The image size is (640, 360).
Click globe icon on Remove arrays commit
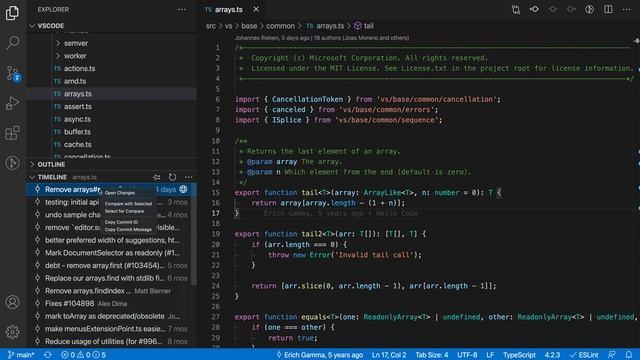tap(183, 189)
